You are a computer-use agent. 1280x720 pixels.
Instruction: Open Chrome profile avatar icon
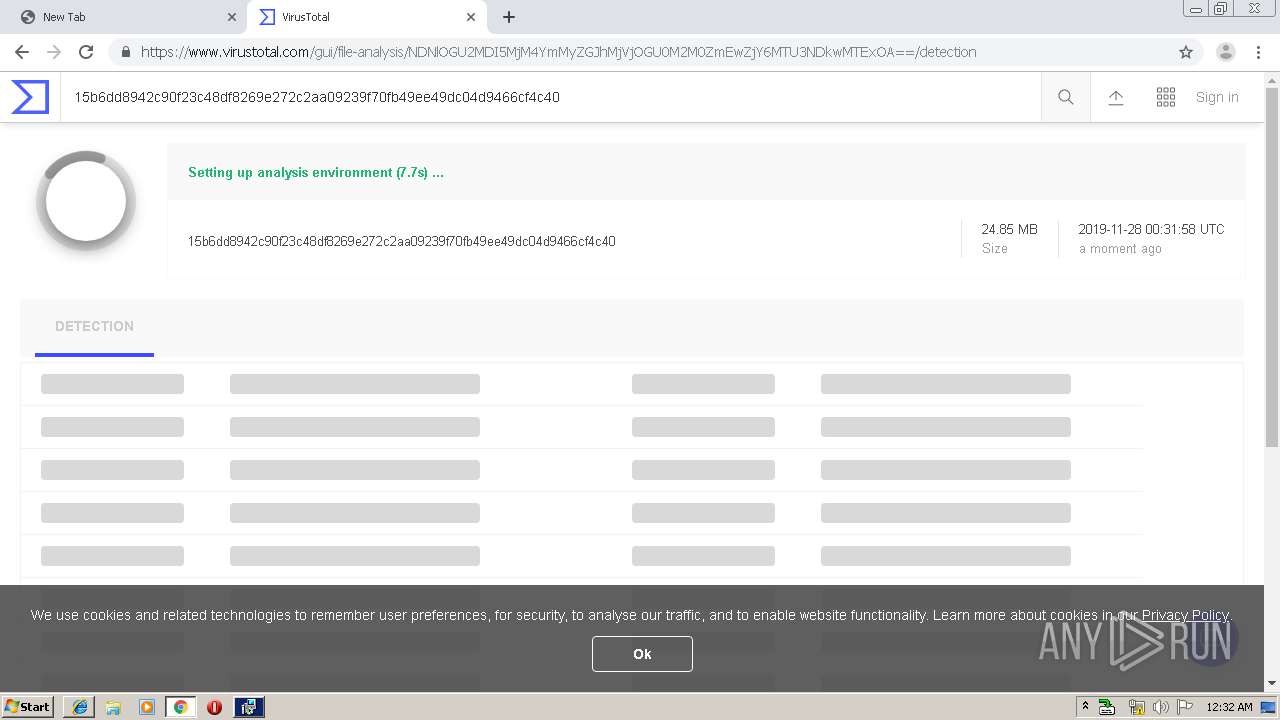pos(1226,52)
